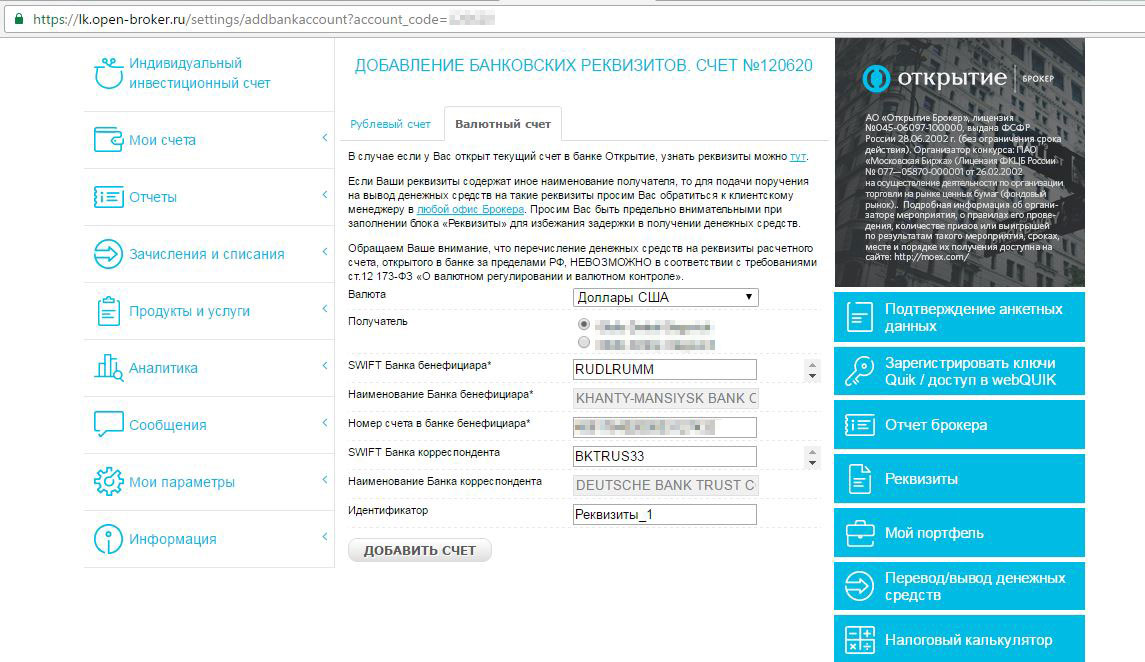Click the up arrow next to correspondent SWIFT
This screenshot has height=662, width=1145.
pyautogui.click(x=812, y=453)
